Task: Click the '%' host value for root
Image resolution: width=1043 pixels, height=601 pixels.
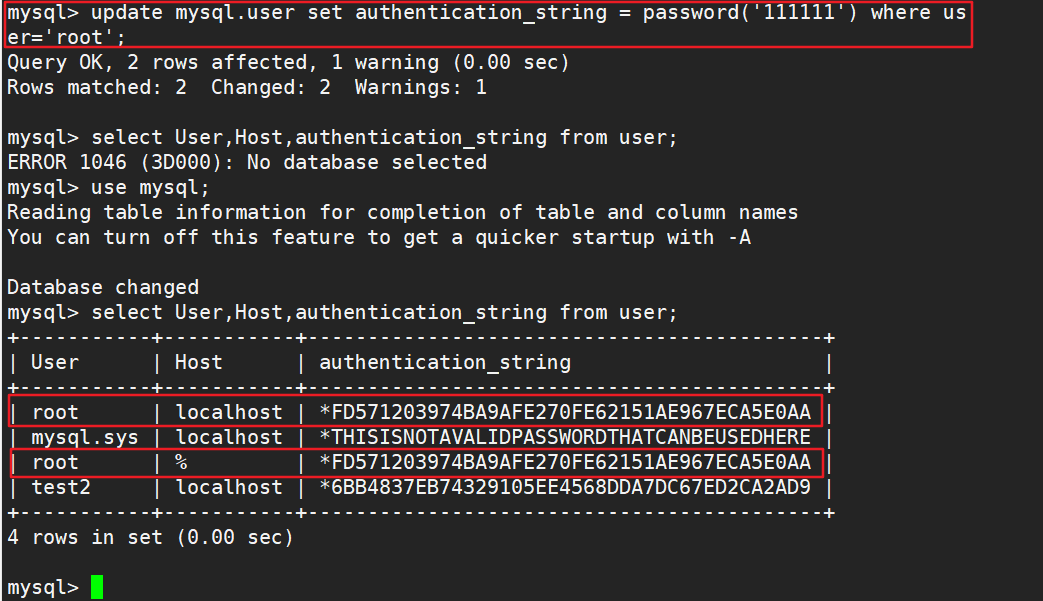Action: pos(182,462)
